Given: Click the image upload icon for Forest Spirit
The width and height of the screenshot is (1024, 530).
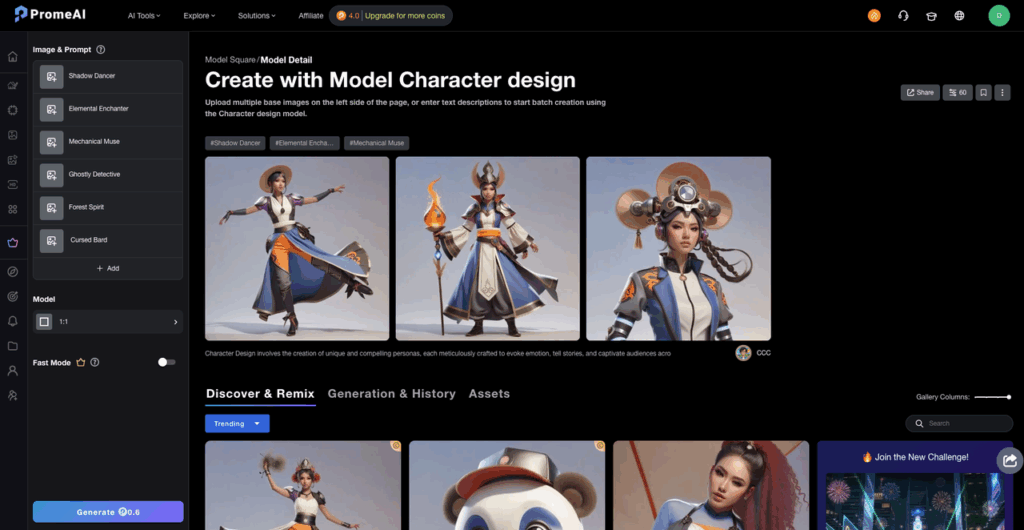Looking at the screenshot, I should coord(52,208).
